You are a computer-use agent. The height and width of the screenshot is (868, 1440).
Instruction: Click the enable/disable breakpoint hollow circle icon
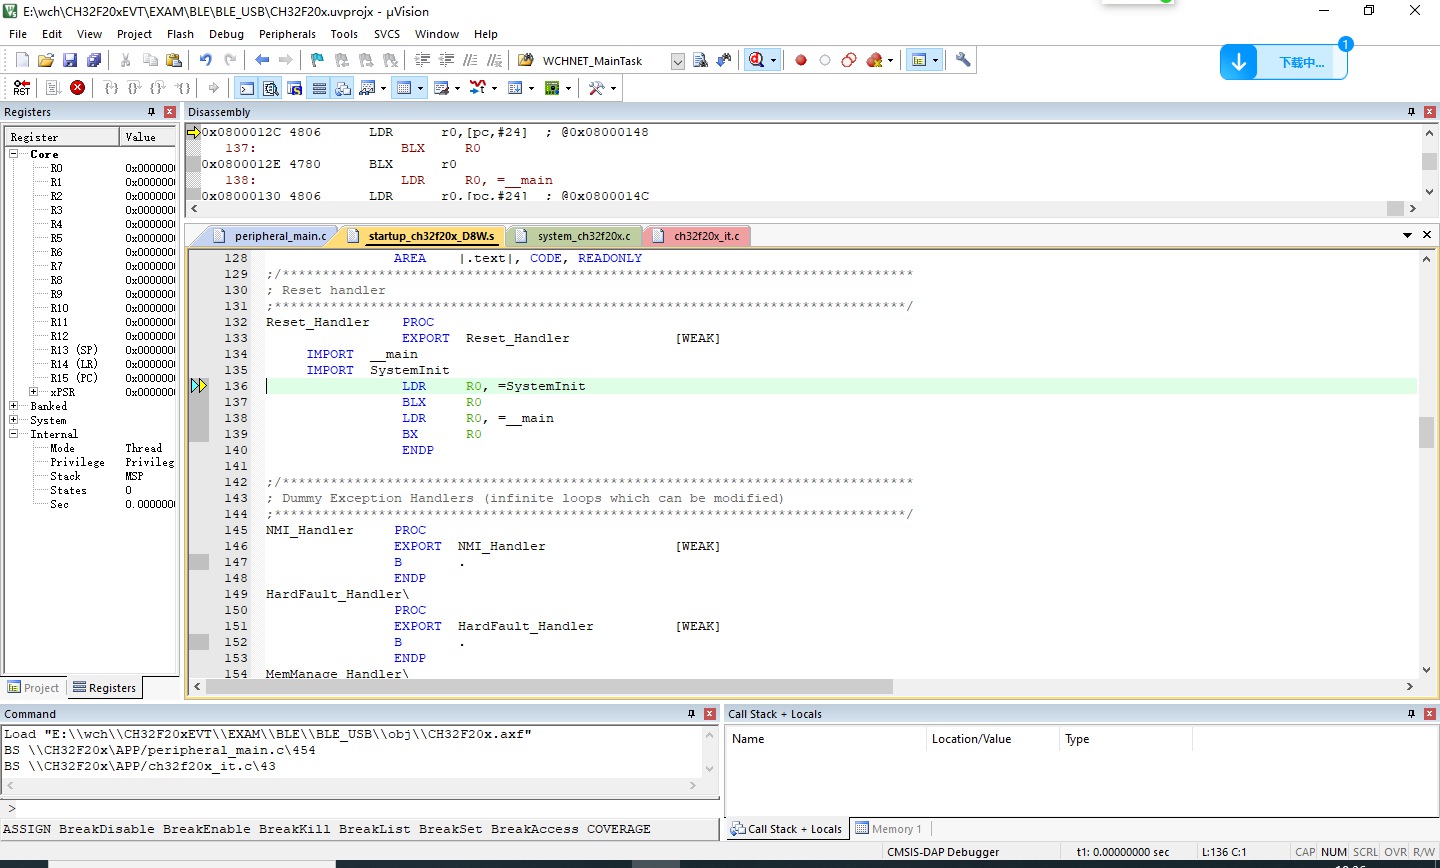pos(825,61)
